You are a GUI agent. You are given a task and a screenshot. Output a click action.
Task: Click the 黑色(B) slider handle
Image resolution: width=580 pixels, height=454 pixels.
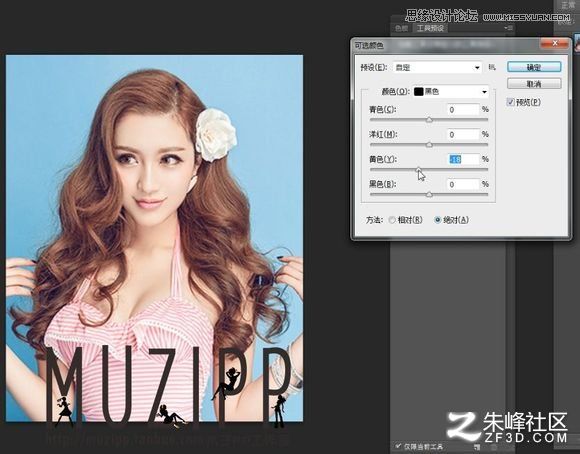coord(429,194)
